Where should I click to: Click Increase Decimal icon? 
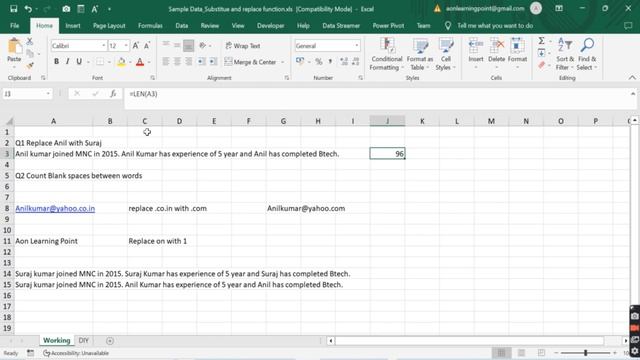344,62
